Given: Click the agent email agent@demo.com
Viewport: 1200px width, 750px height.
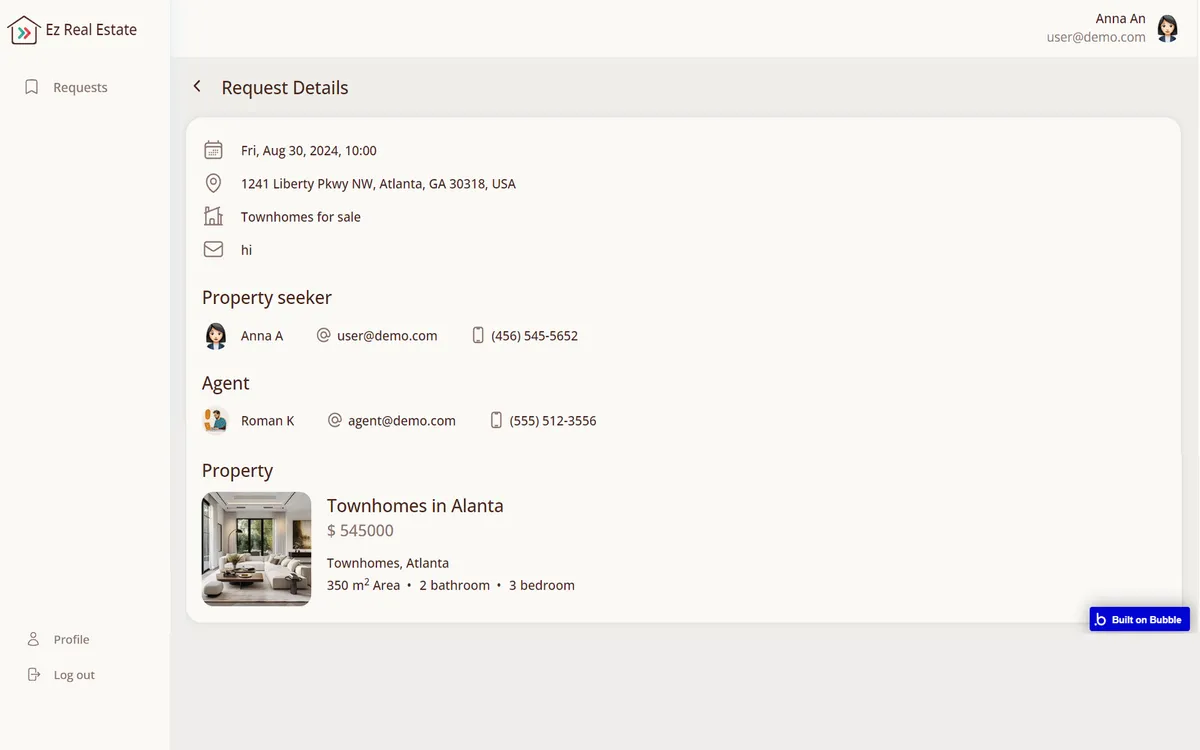Looking at the screenshot, I should coord(402,421).
